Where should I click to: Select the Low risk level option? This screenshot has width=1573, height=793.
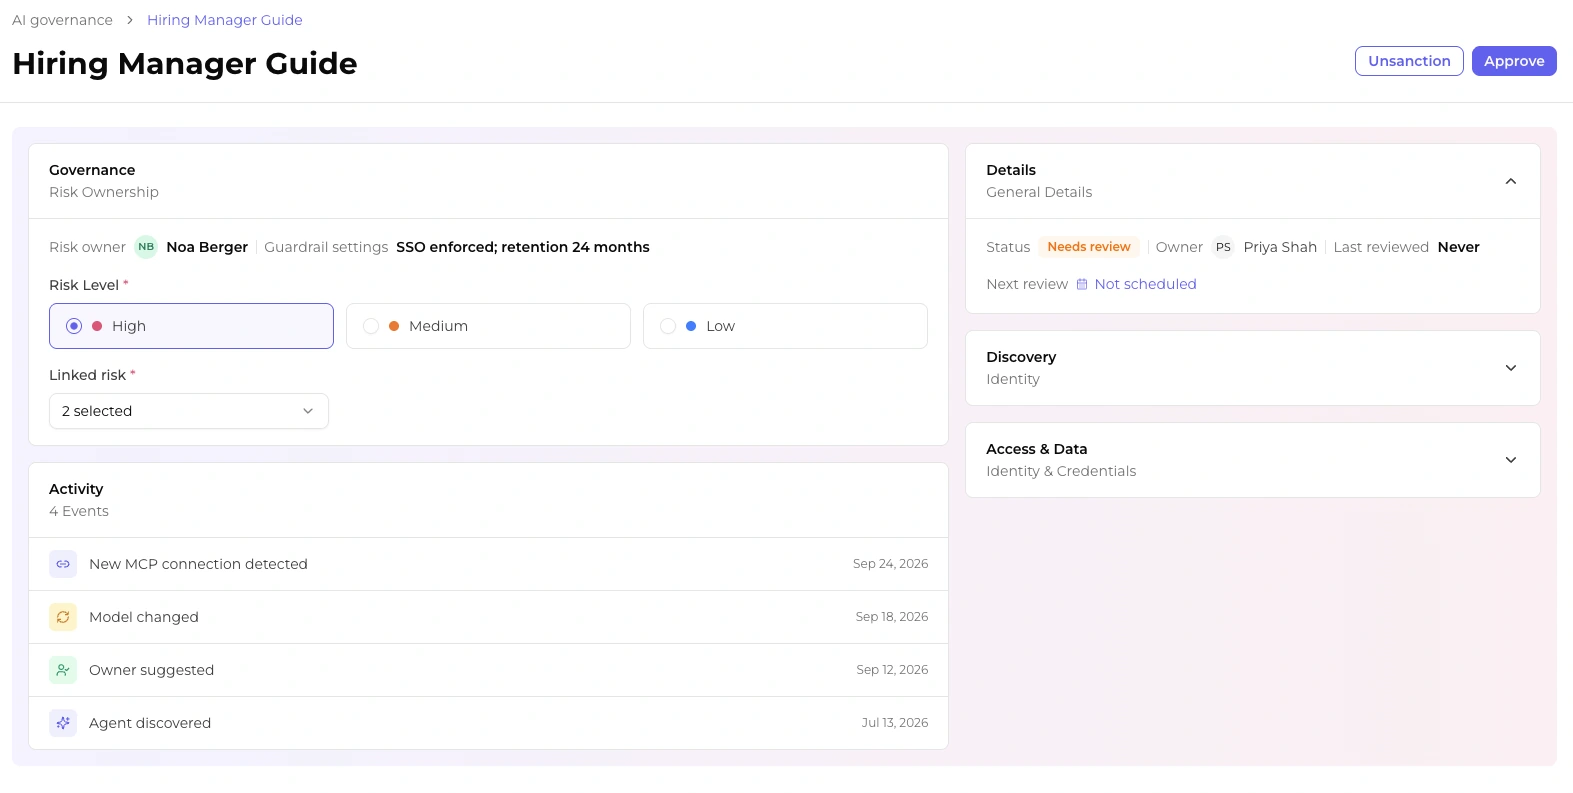pyautogui.click(x=785, y=326)
